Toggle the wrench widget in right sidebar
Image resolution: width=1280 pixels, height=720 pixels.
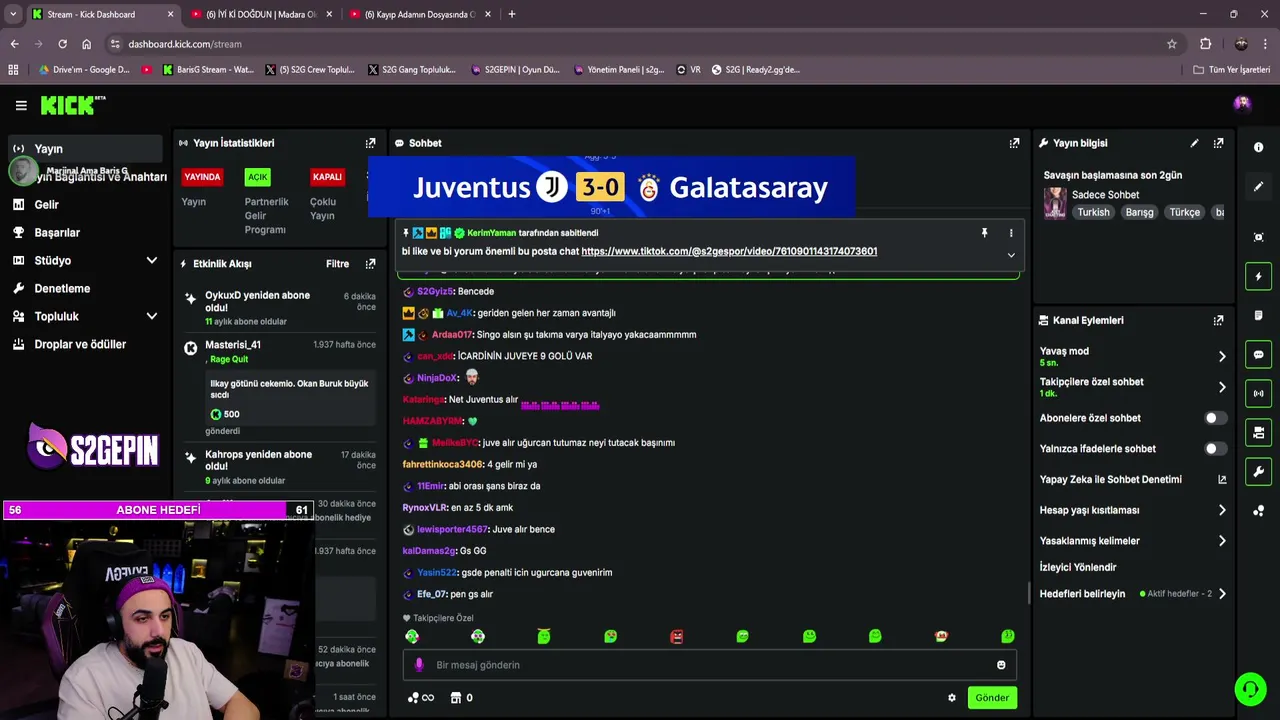1258,471
